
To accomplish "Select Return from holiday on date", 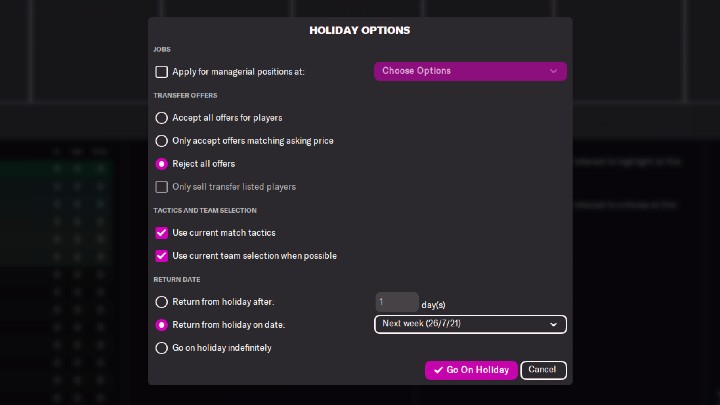I will pos(162,325).
